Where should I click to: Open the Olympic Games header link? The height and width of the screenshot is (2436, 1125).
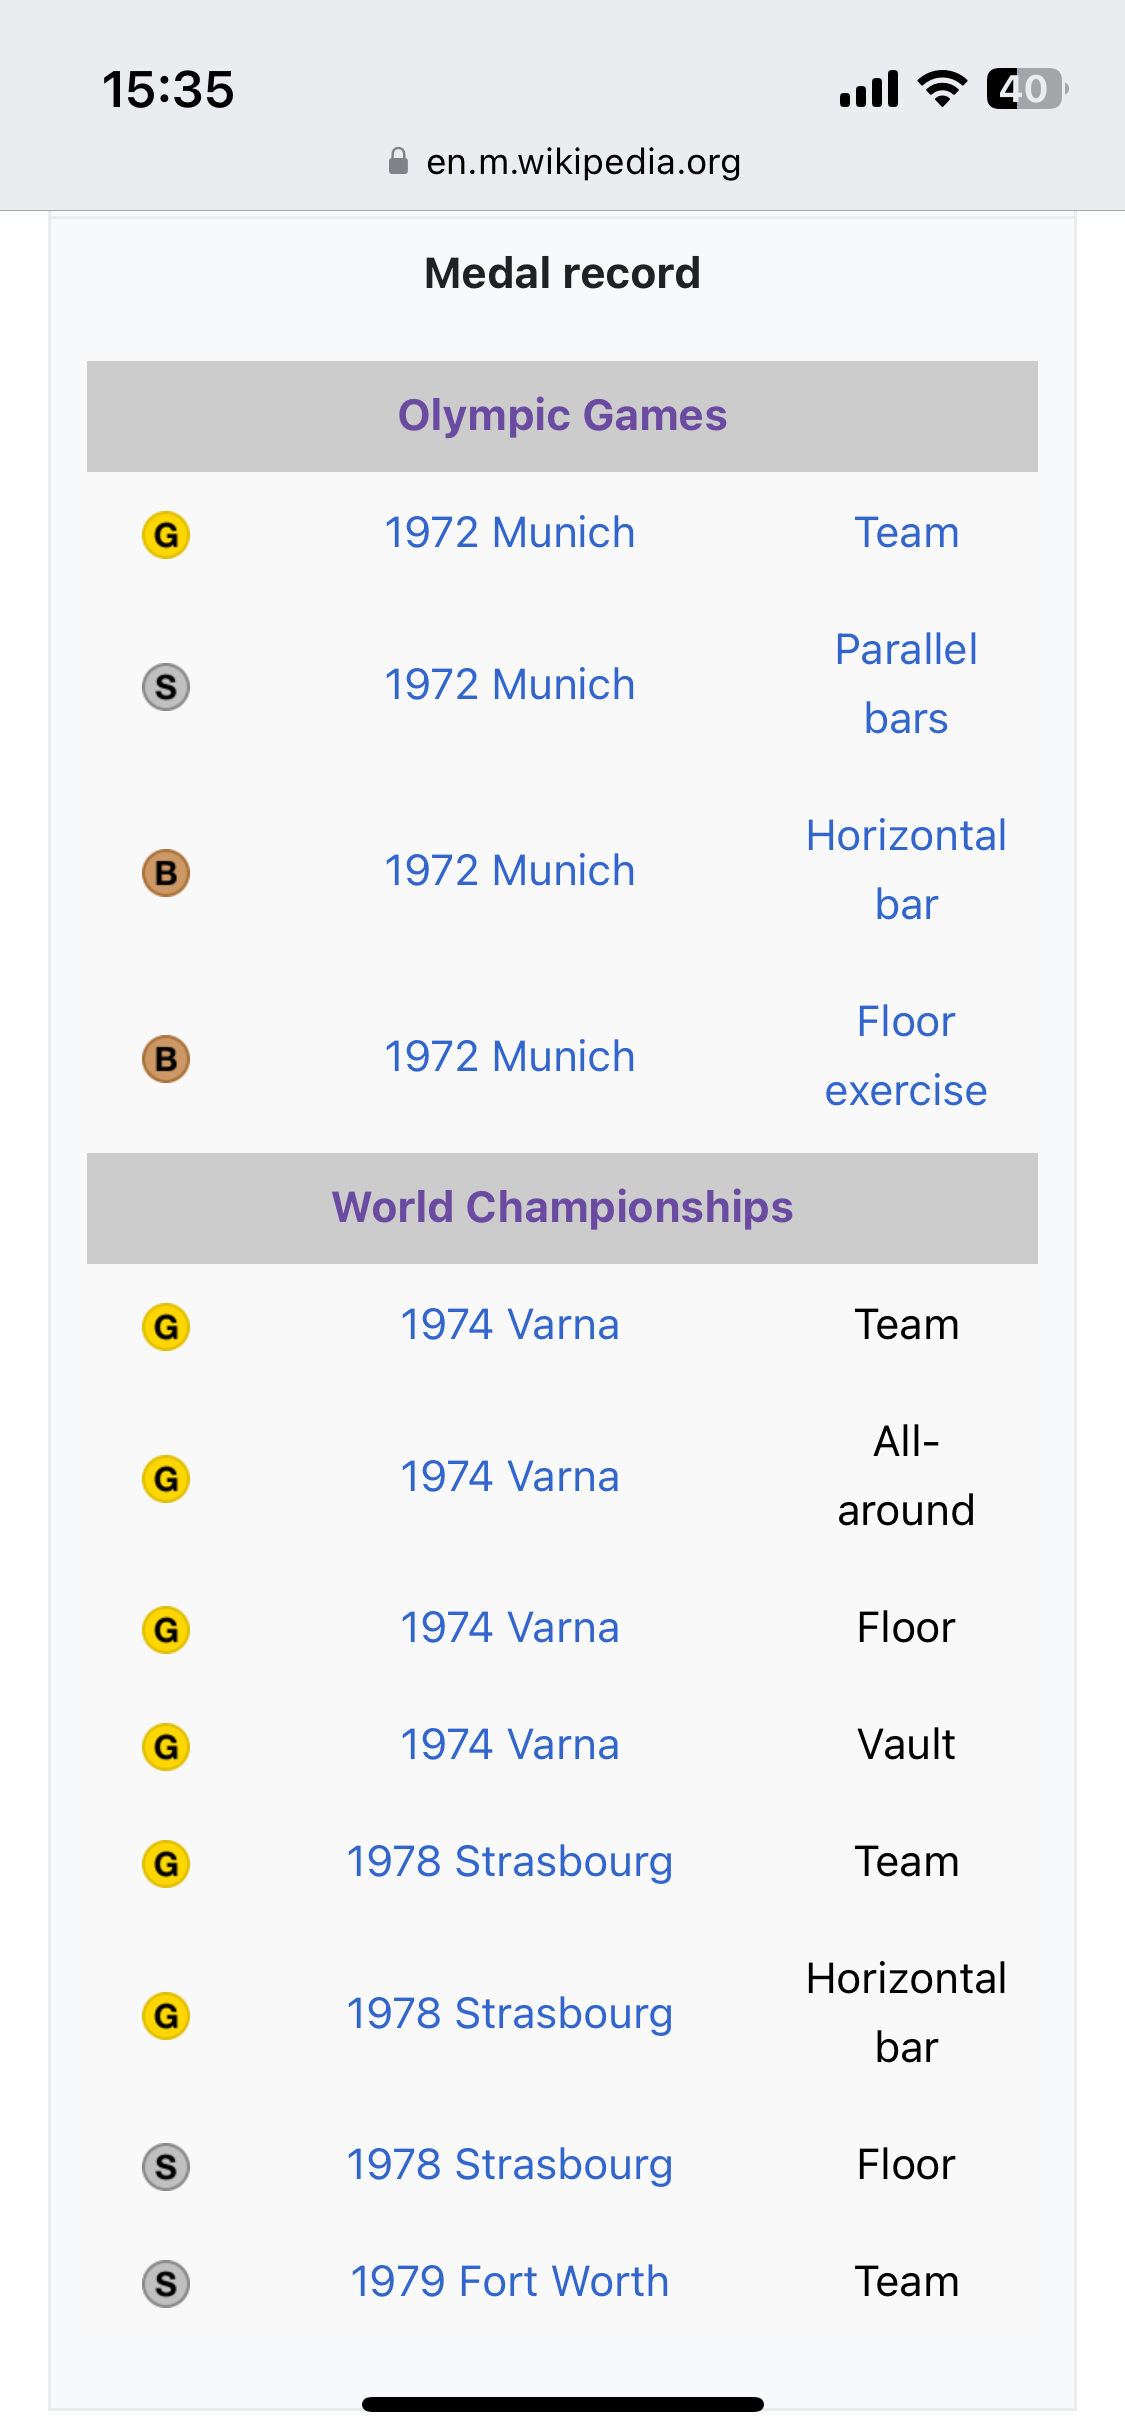point(562,415)
